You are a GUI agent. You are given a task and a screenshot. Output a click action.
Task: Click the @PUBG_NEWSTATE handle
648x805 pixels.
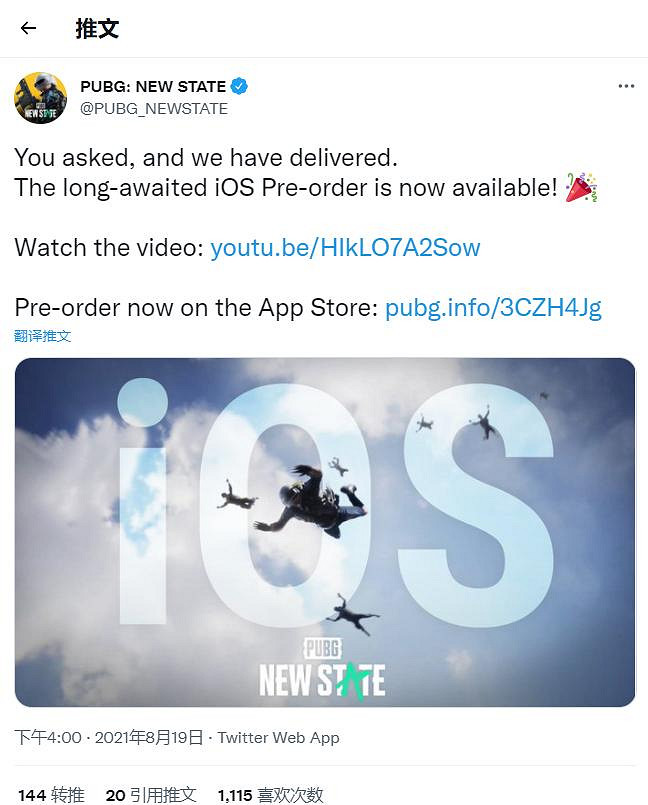(154, 109)
